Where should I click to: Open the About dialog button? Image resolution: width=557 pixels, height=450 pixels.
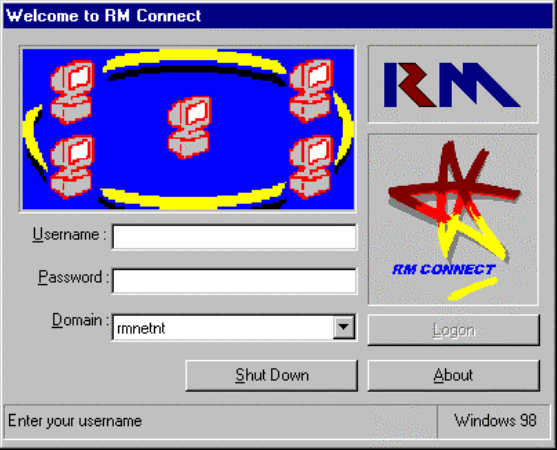tap(454, 375)
